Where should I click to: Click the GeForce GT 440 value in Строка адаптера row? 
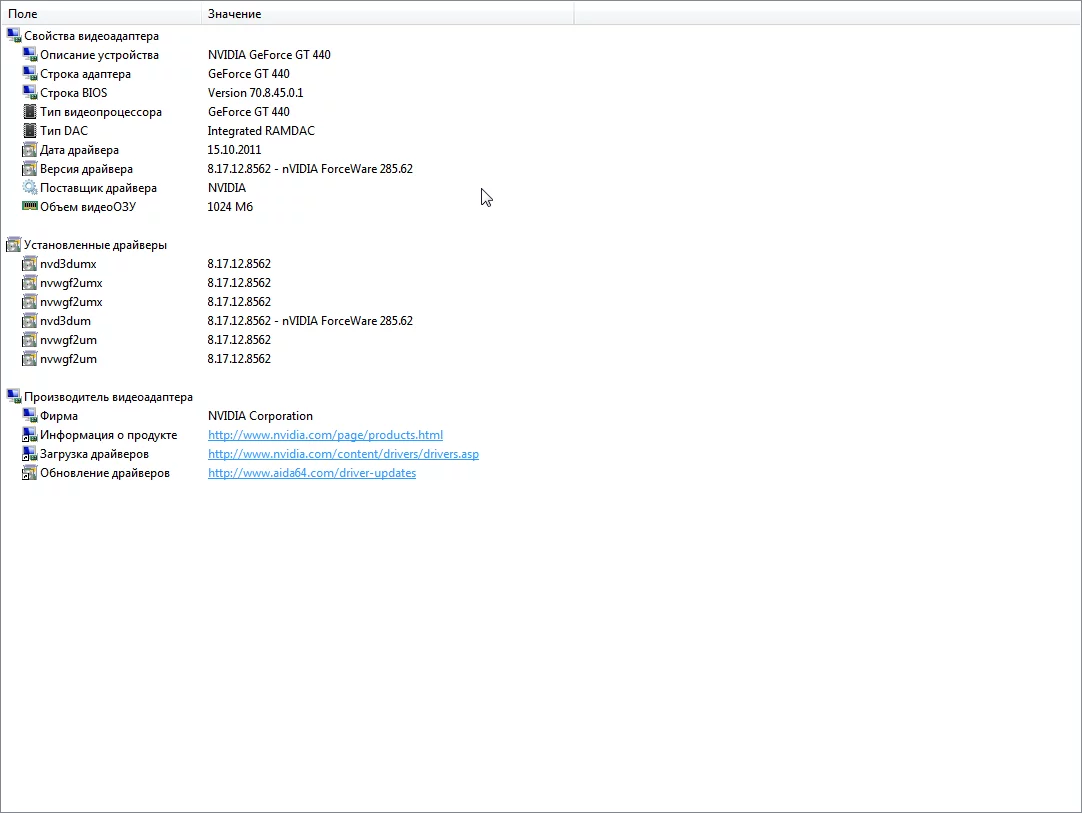coord(248,74)
